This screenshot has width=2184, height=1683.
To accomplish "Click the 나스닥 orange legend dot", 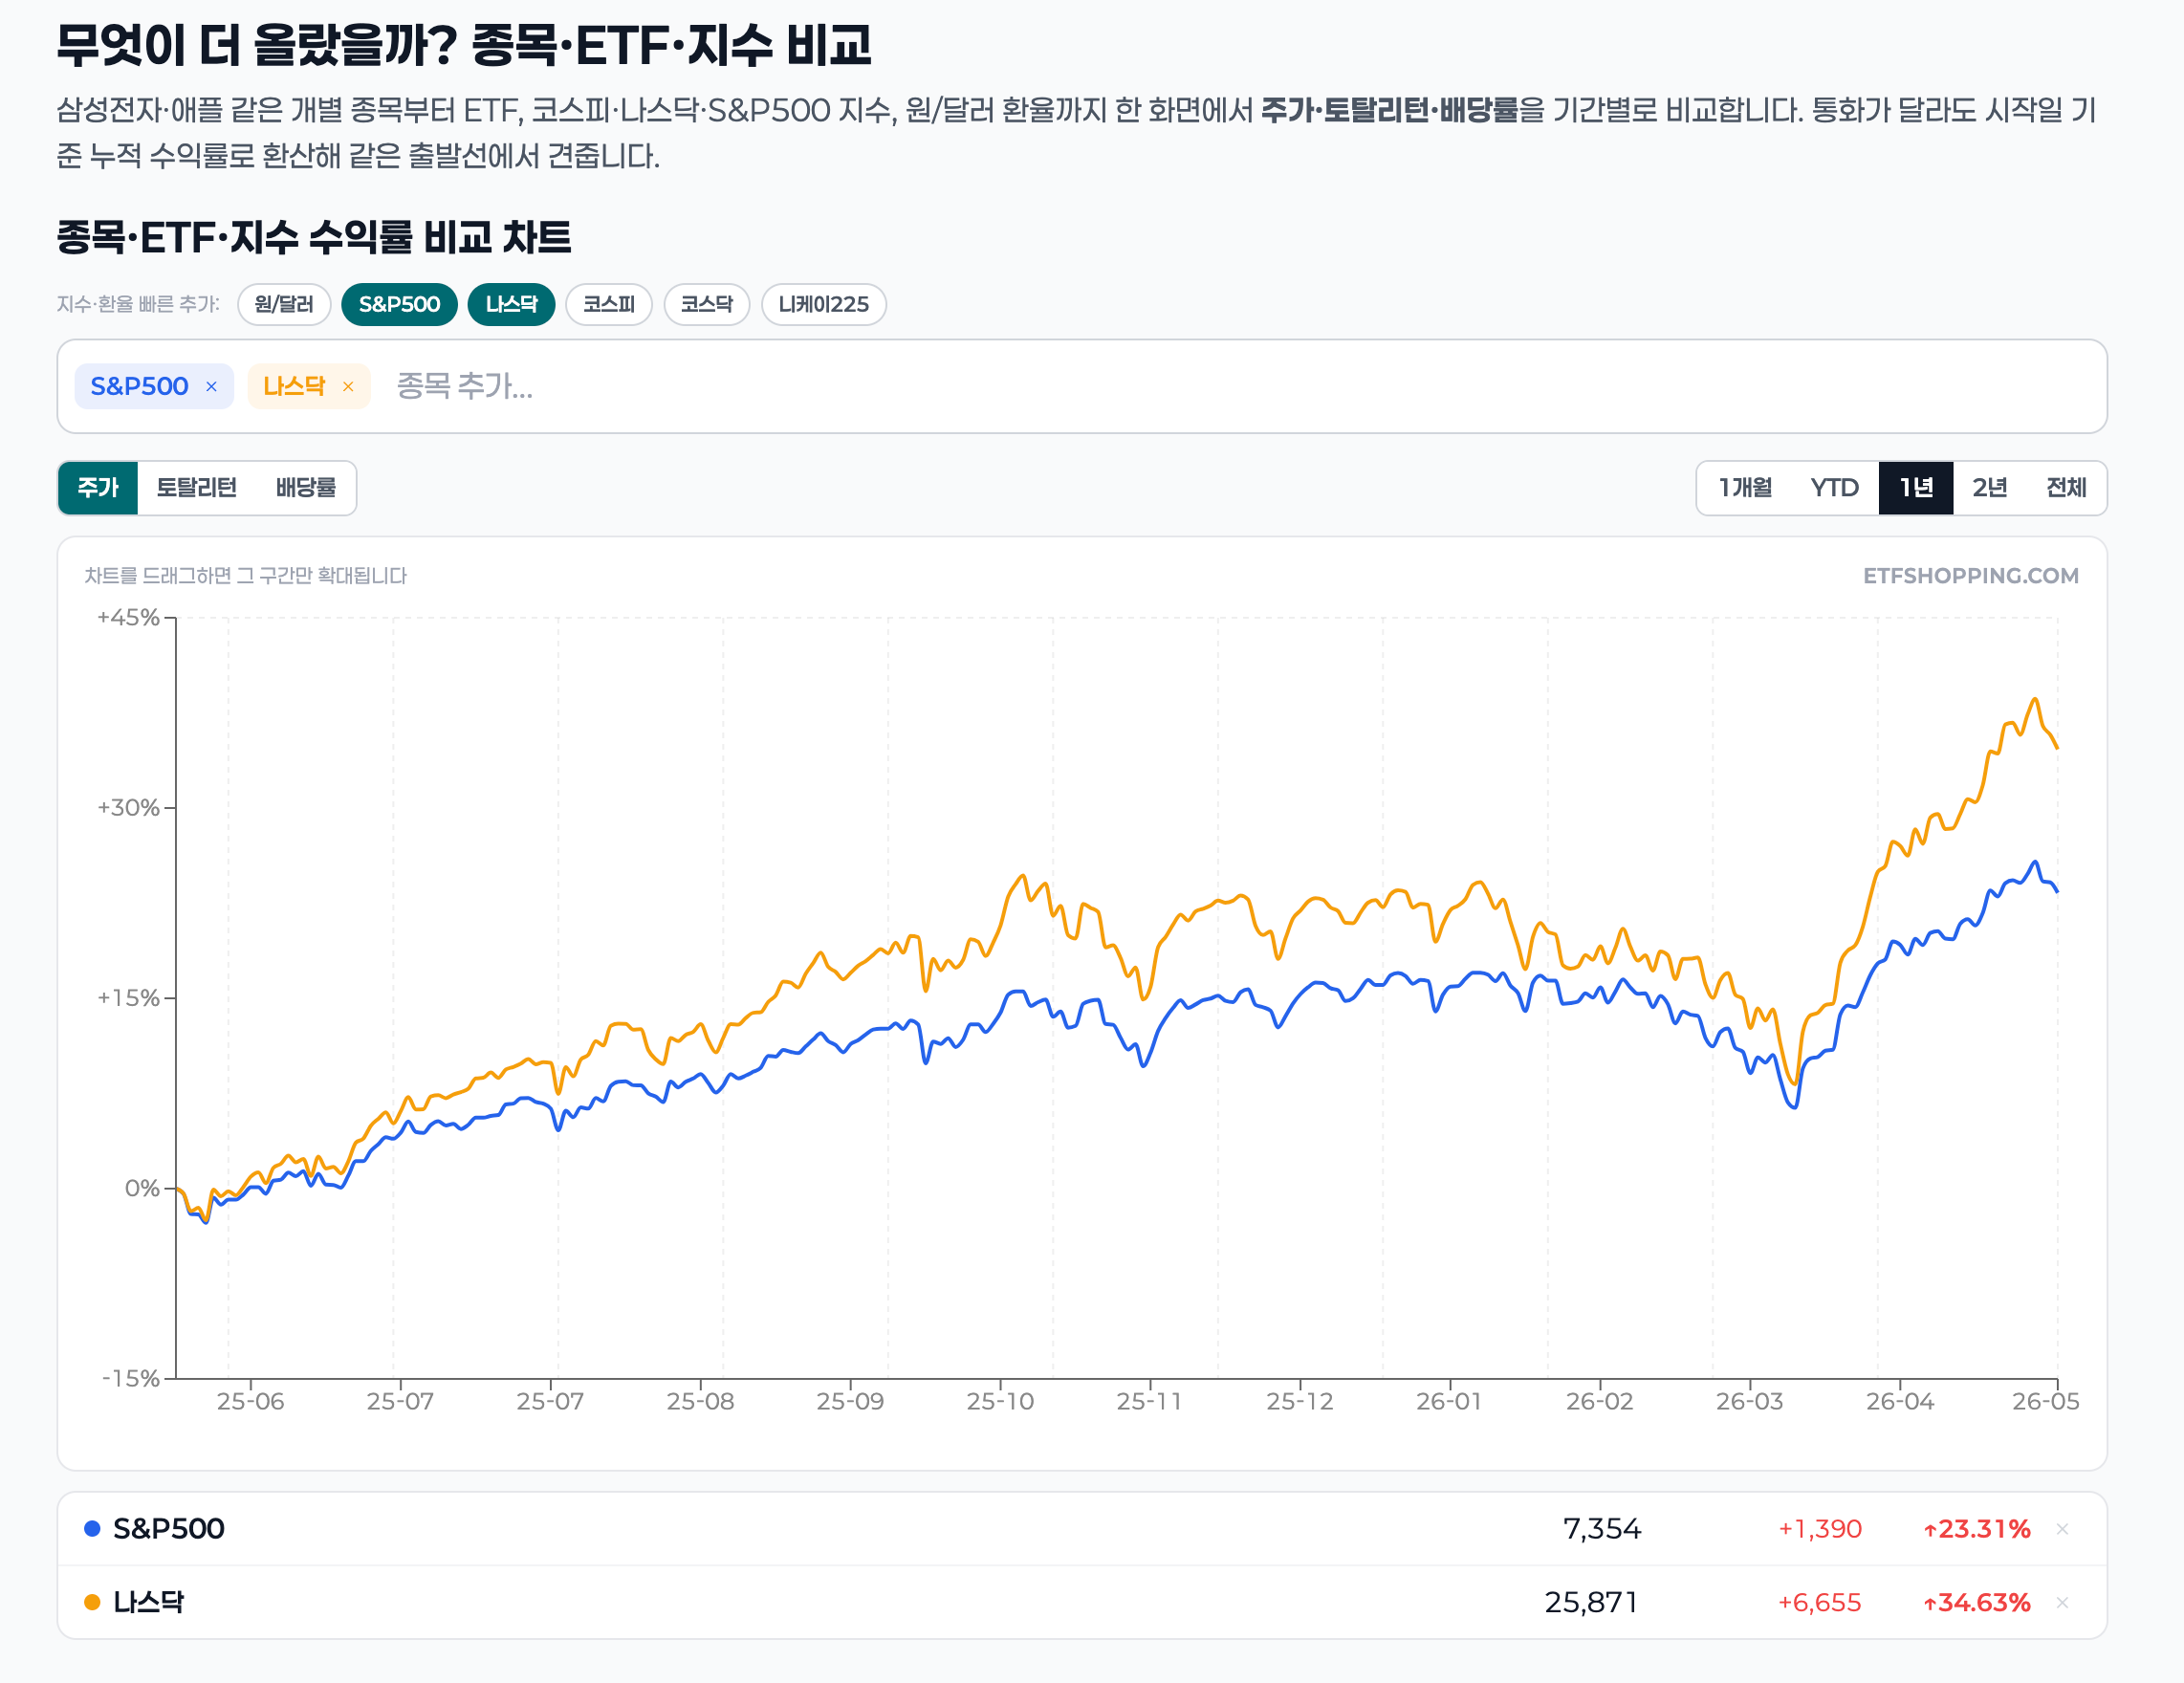I will point(92,1603).
